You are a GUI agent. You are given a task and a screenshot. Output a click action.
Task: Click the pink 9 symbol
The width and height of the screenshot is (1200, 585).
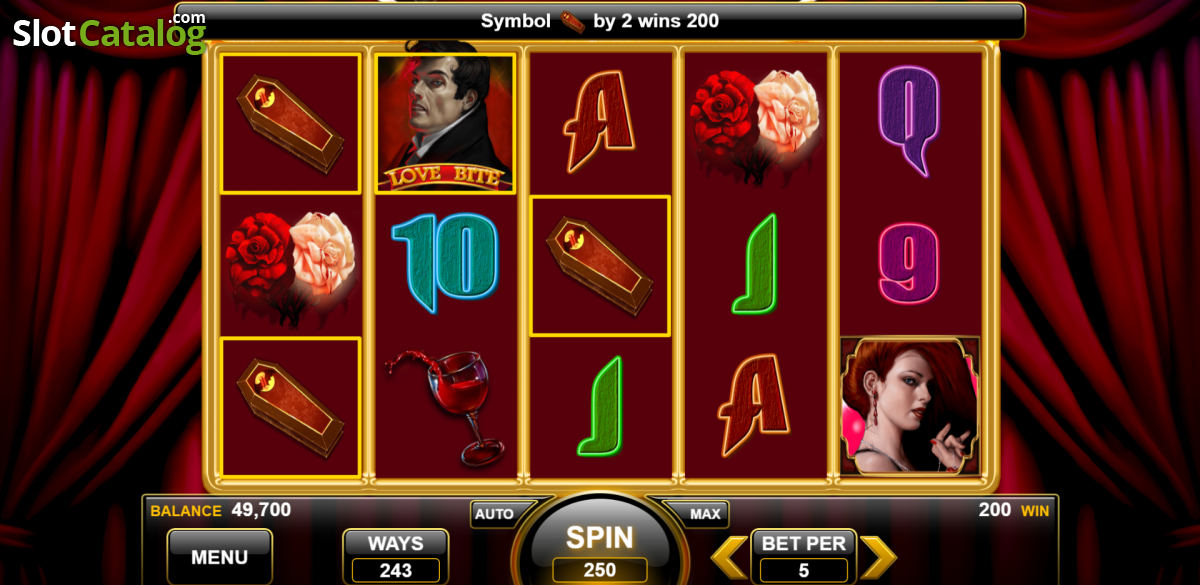(x=908, y=262)
